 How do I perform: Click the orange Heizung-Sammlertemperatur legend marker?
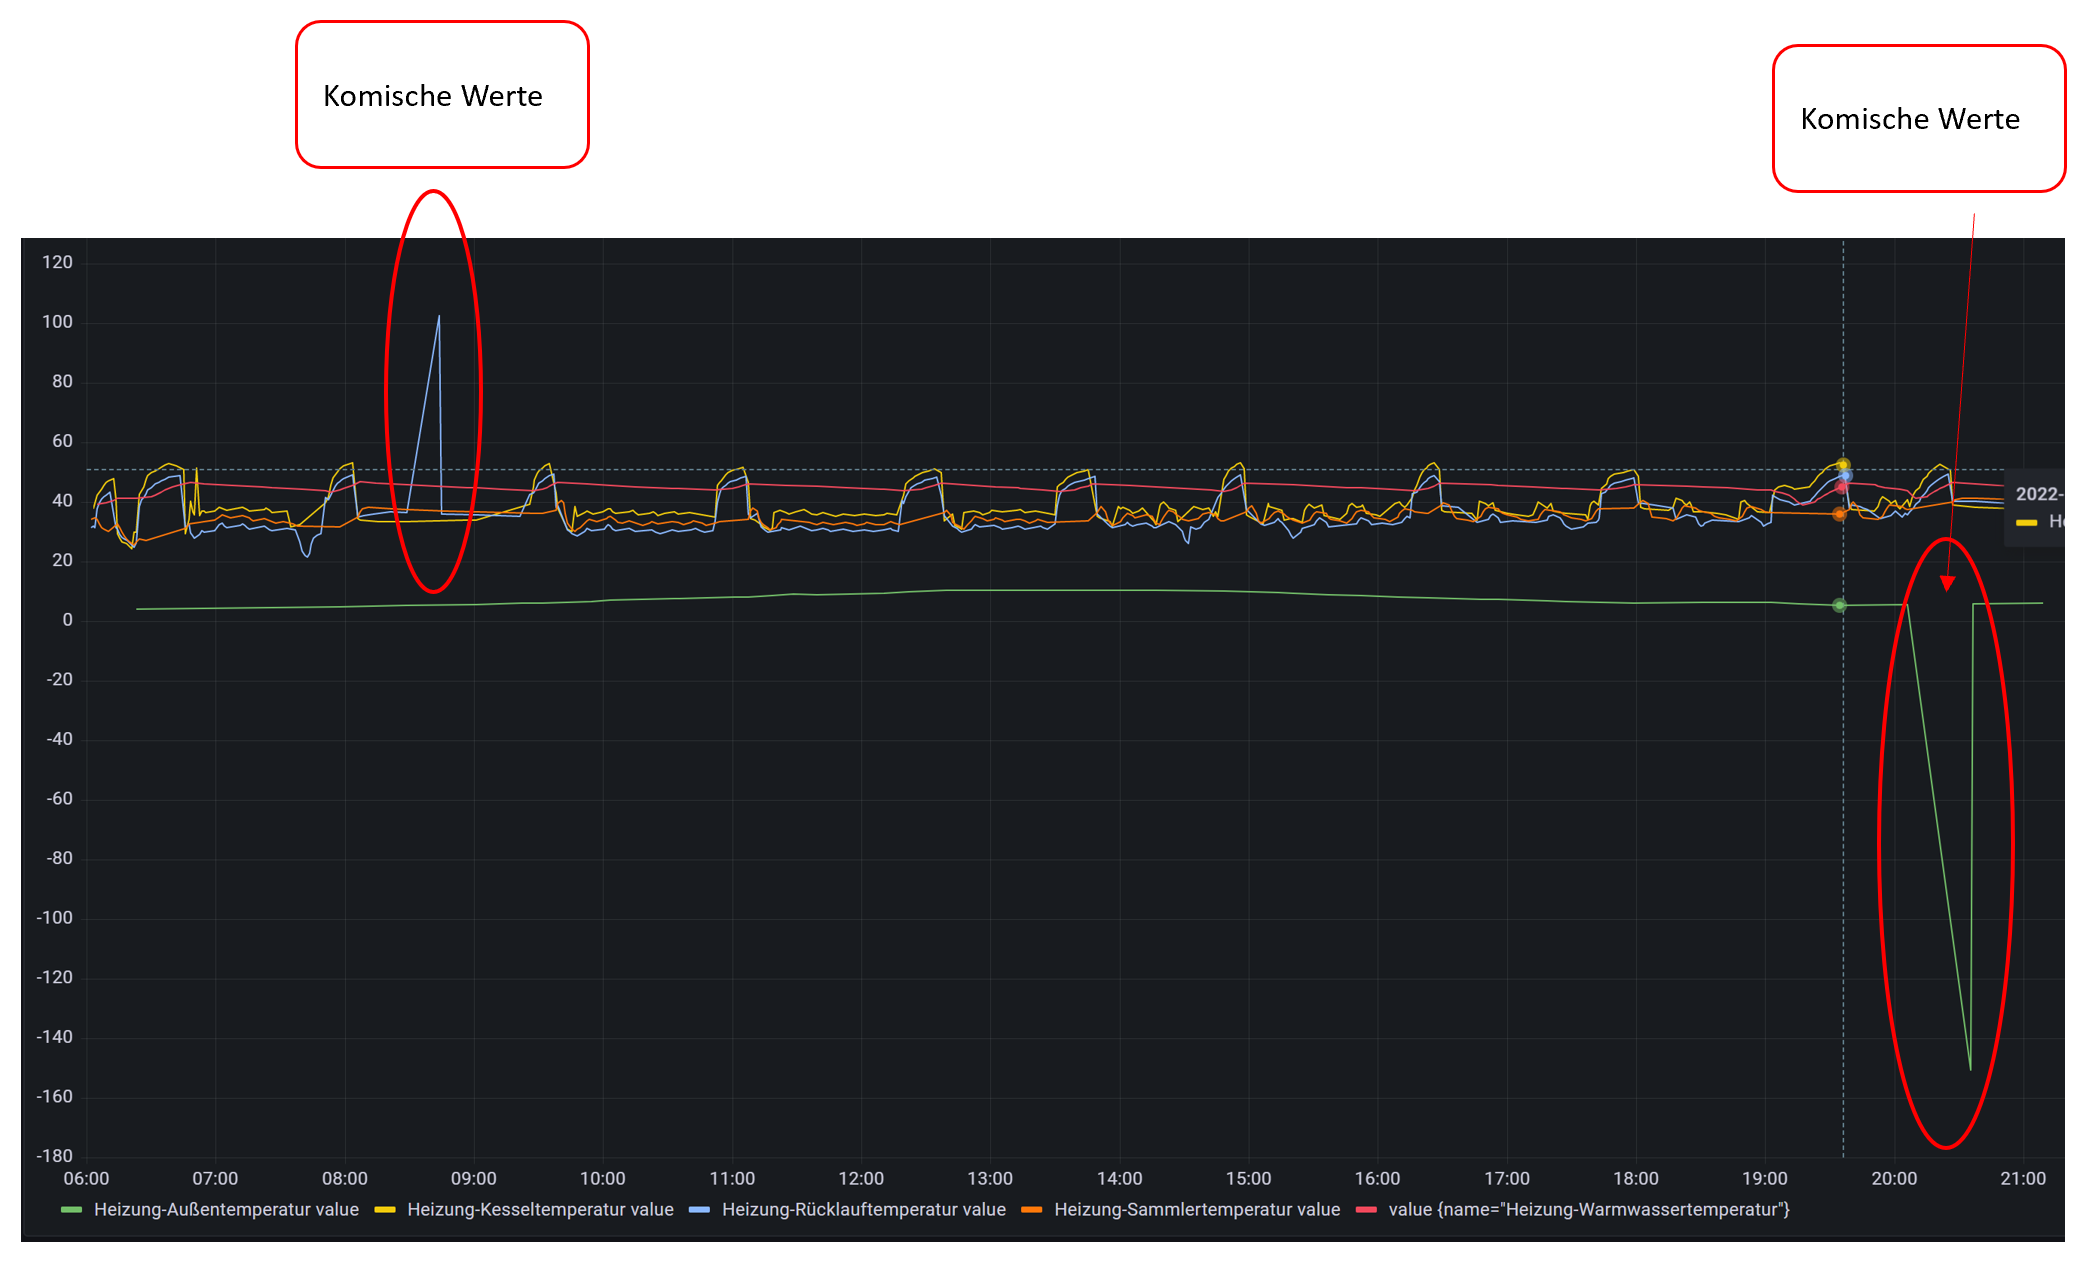(1030, 1209)
